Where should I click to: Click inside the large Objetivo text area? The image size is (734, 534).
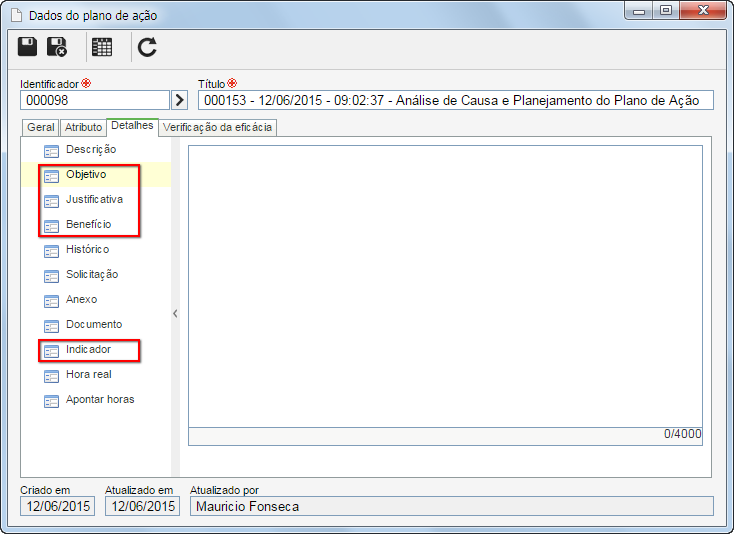[446, 286]
